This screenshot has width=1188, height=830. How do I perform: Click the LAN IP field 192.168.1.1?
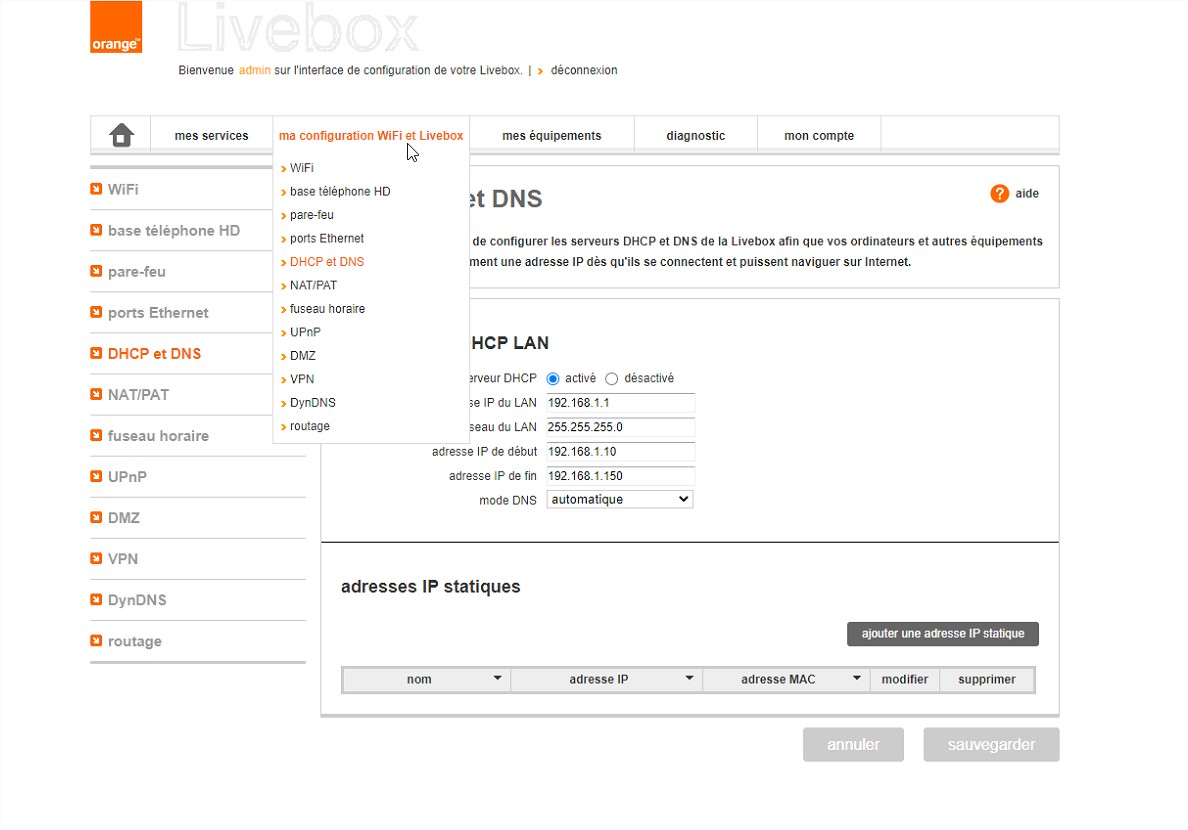621,402
